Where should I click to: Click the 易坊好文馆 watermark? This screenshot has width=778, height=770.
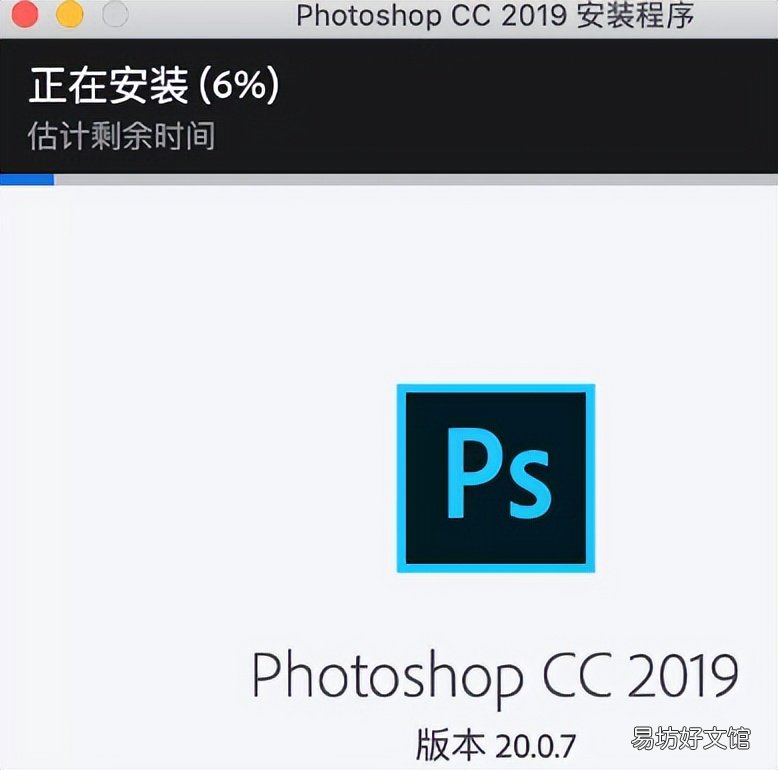[690, 738]
